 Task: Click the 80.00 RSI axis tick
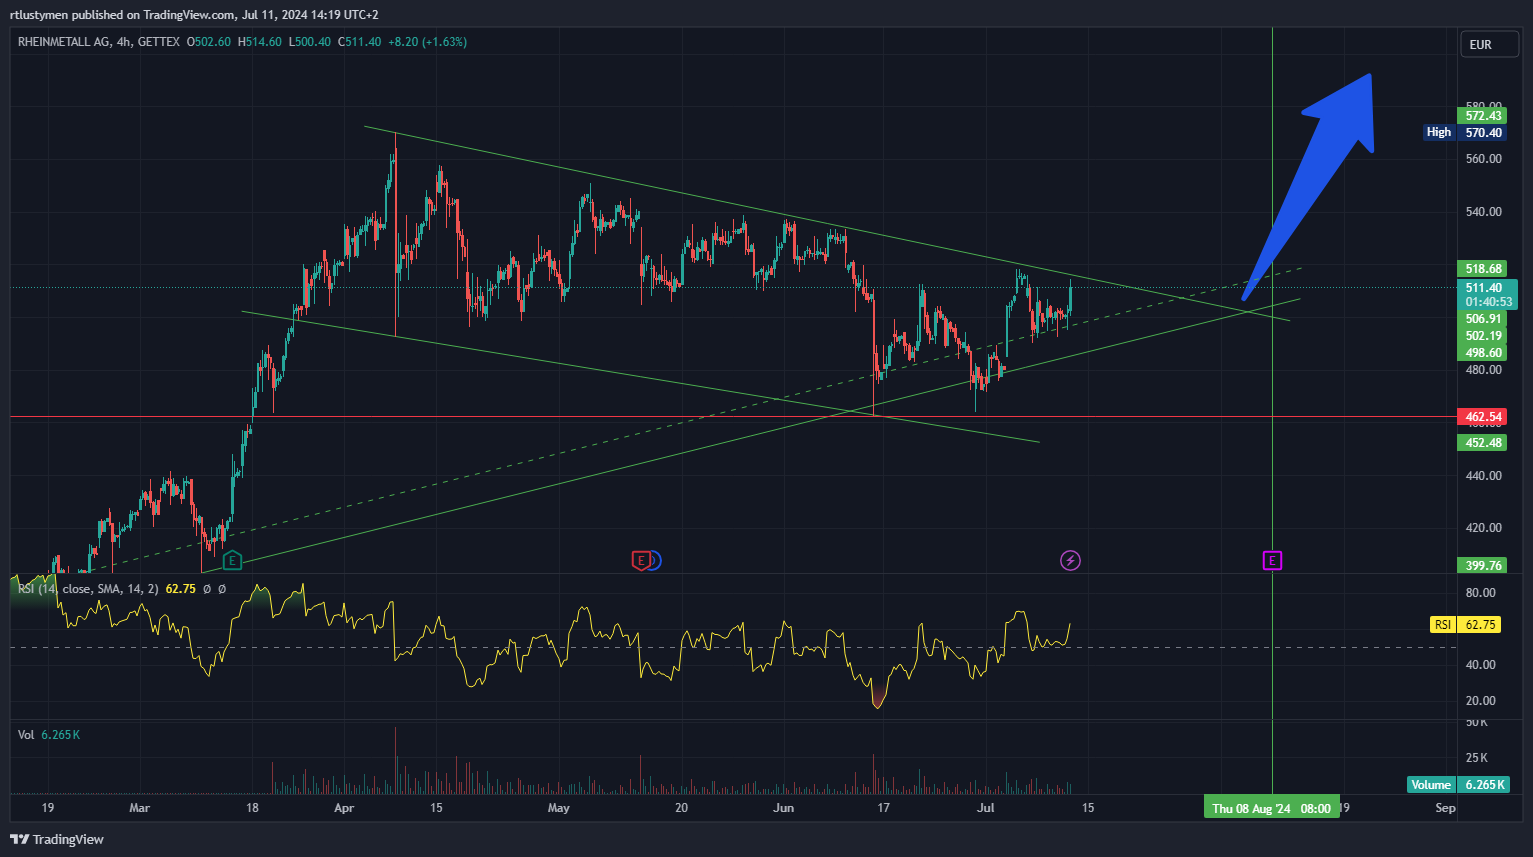pyautogui.click(x=1481, y=593)
